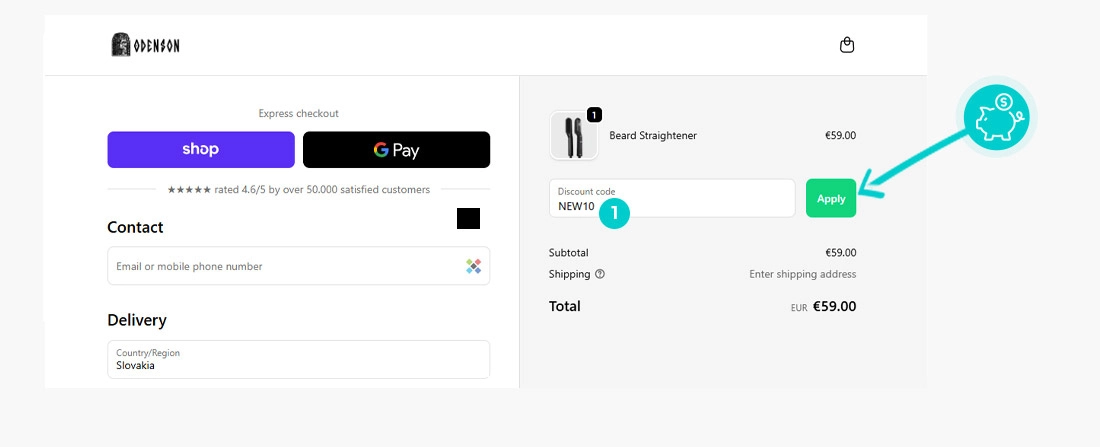Click the colorful autofill icon in email field
The width and height of the screenshot is (1100, 447).
(x=474, y=266)
